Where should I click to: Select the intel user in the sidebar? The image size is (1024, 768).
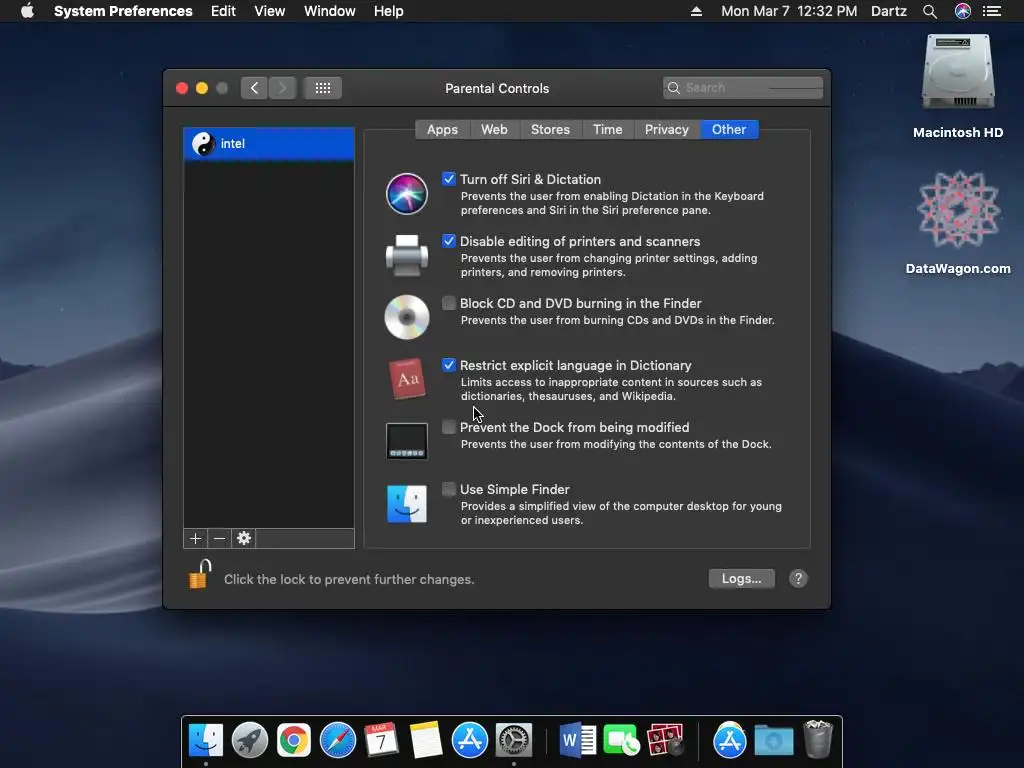pos(269,144)
